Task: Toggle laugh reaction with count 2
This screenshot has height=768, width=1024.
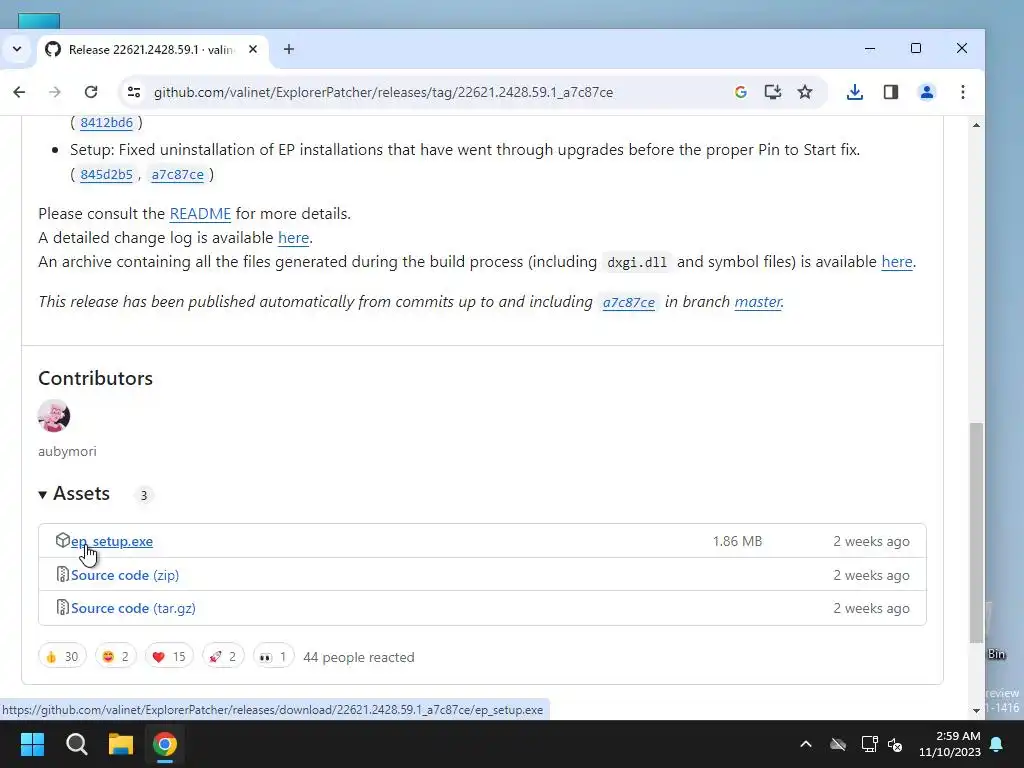Action: 116,657
